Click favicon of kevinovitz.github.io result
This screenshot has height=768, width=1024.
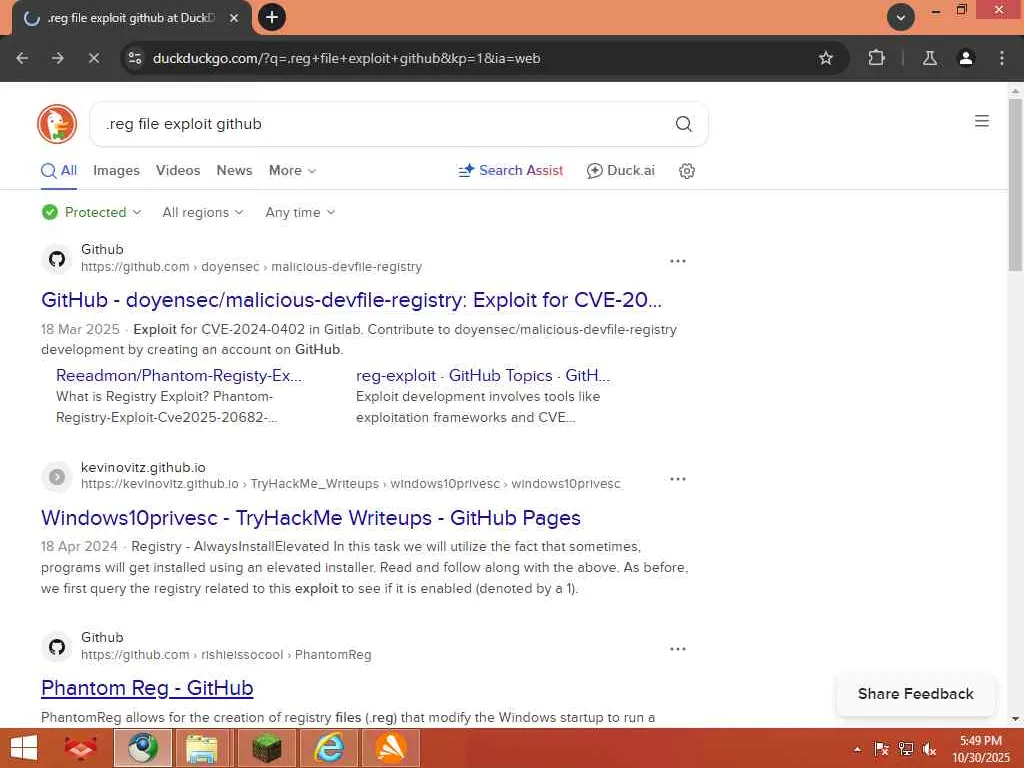(x=57, y=477)
